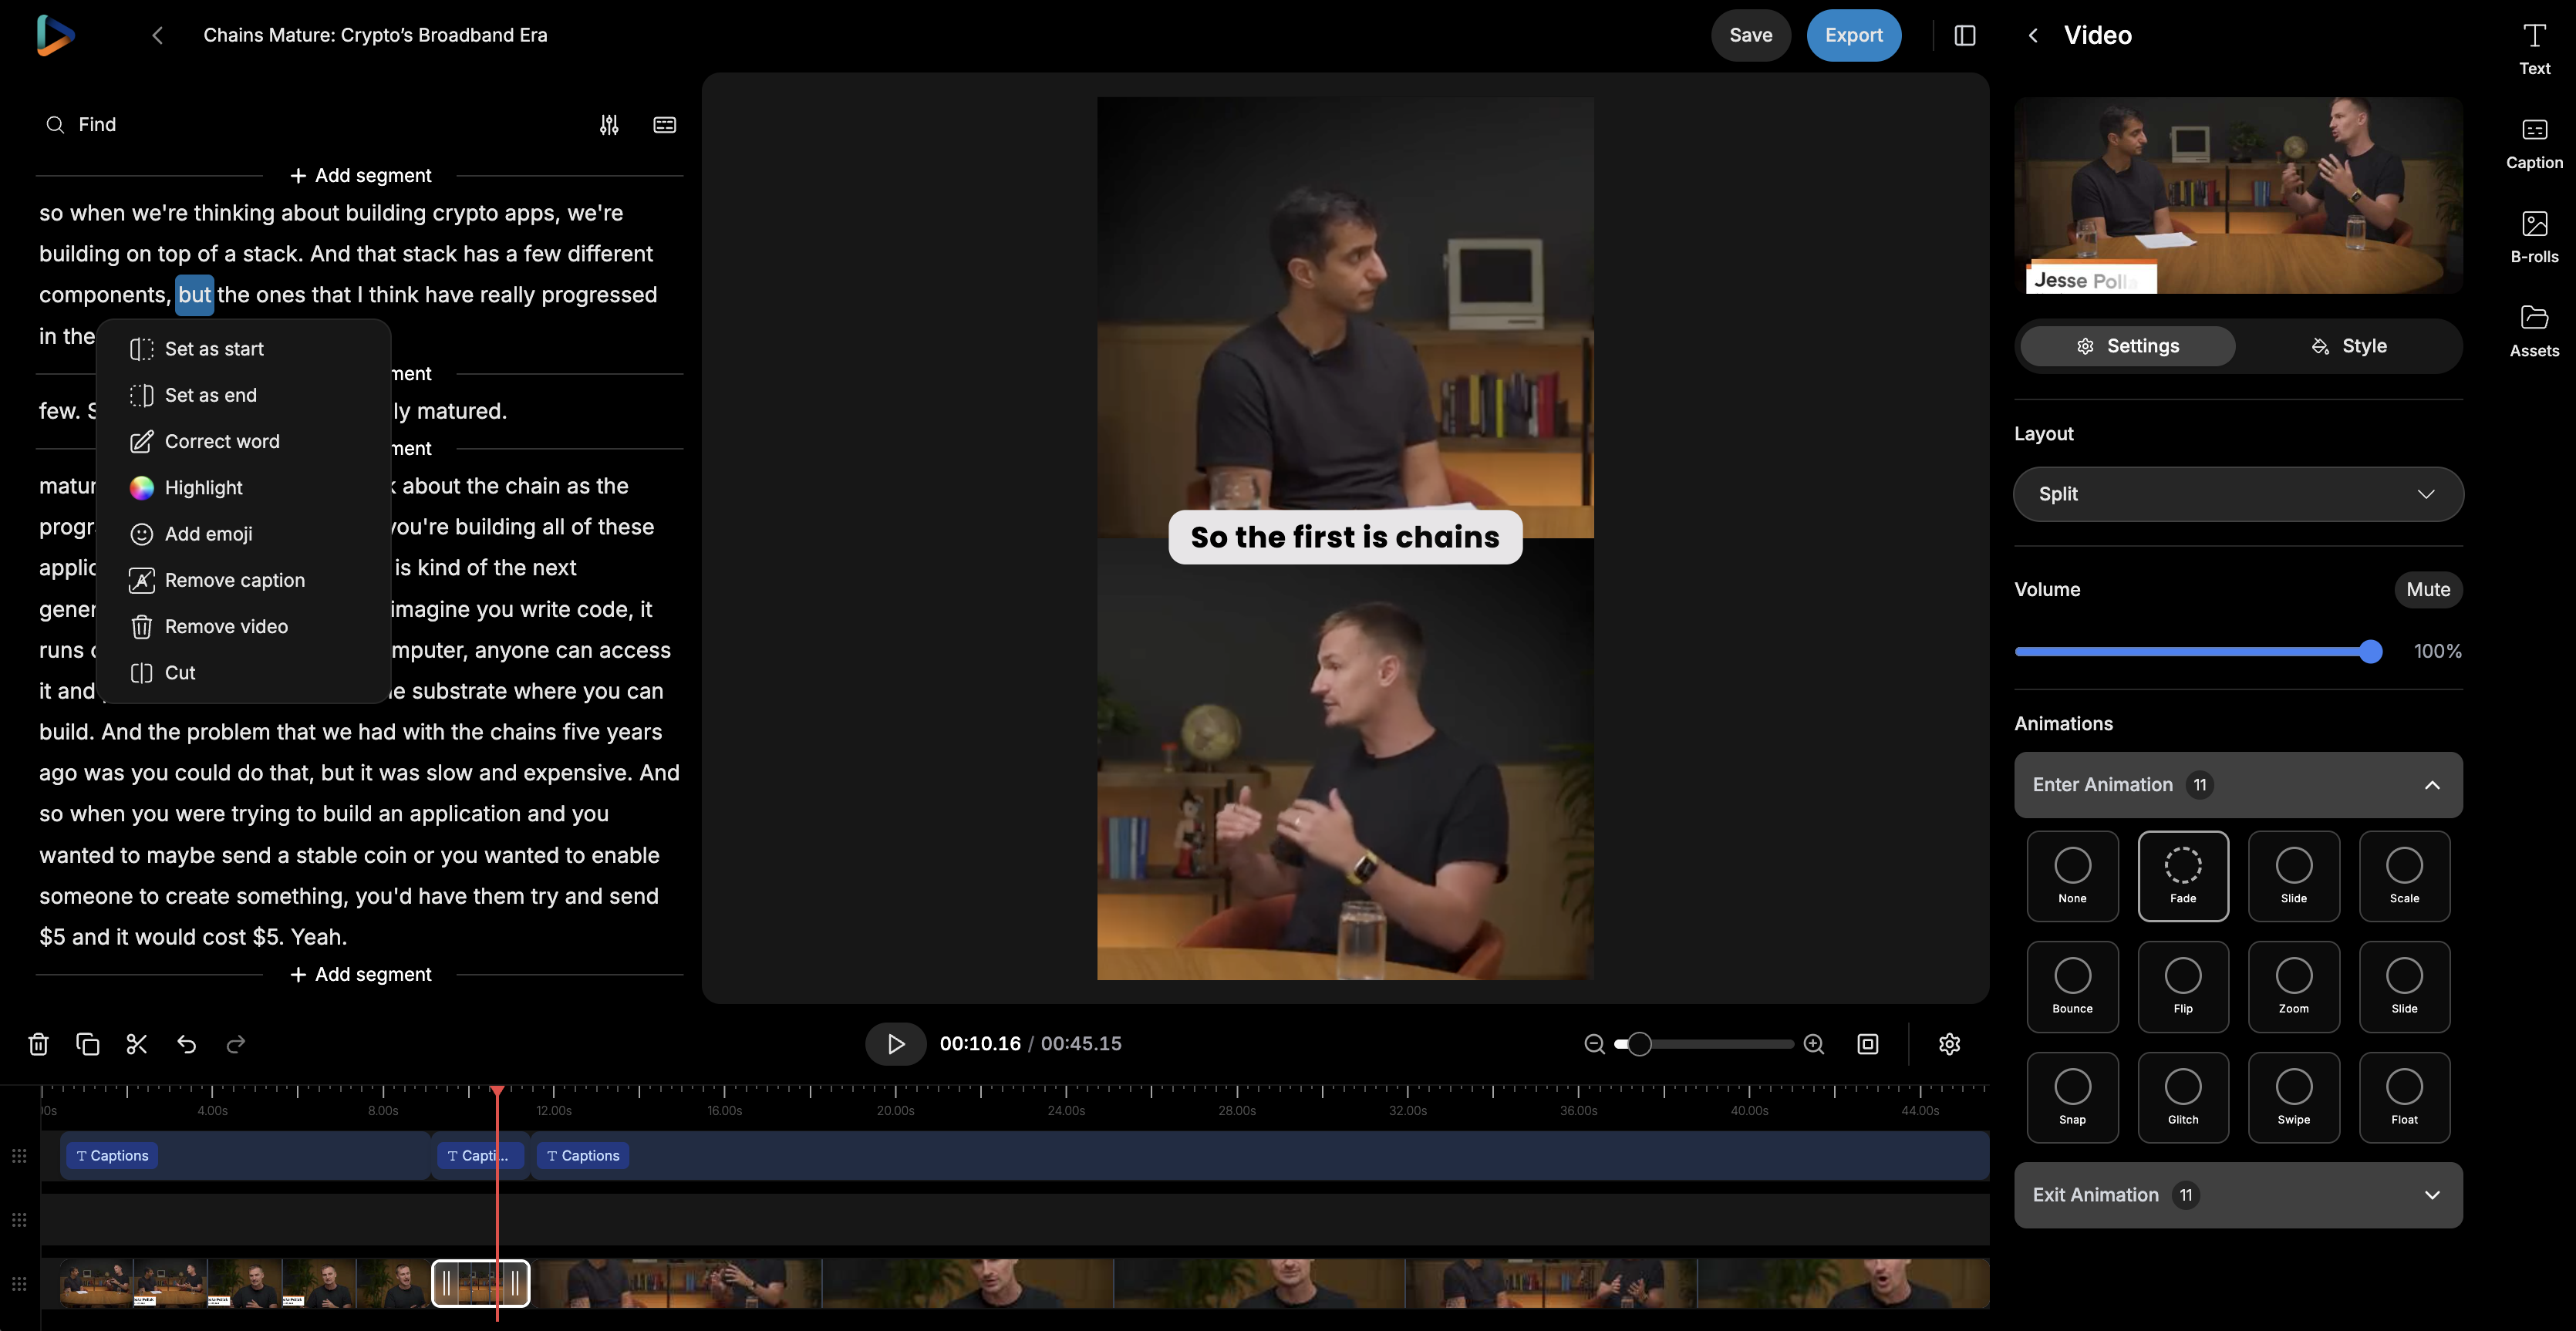Export the video project
The height and width of the screenshot is (1331, 2576).
tap(1854, 34)
